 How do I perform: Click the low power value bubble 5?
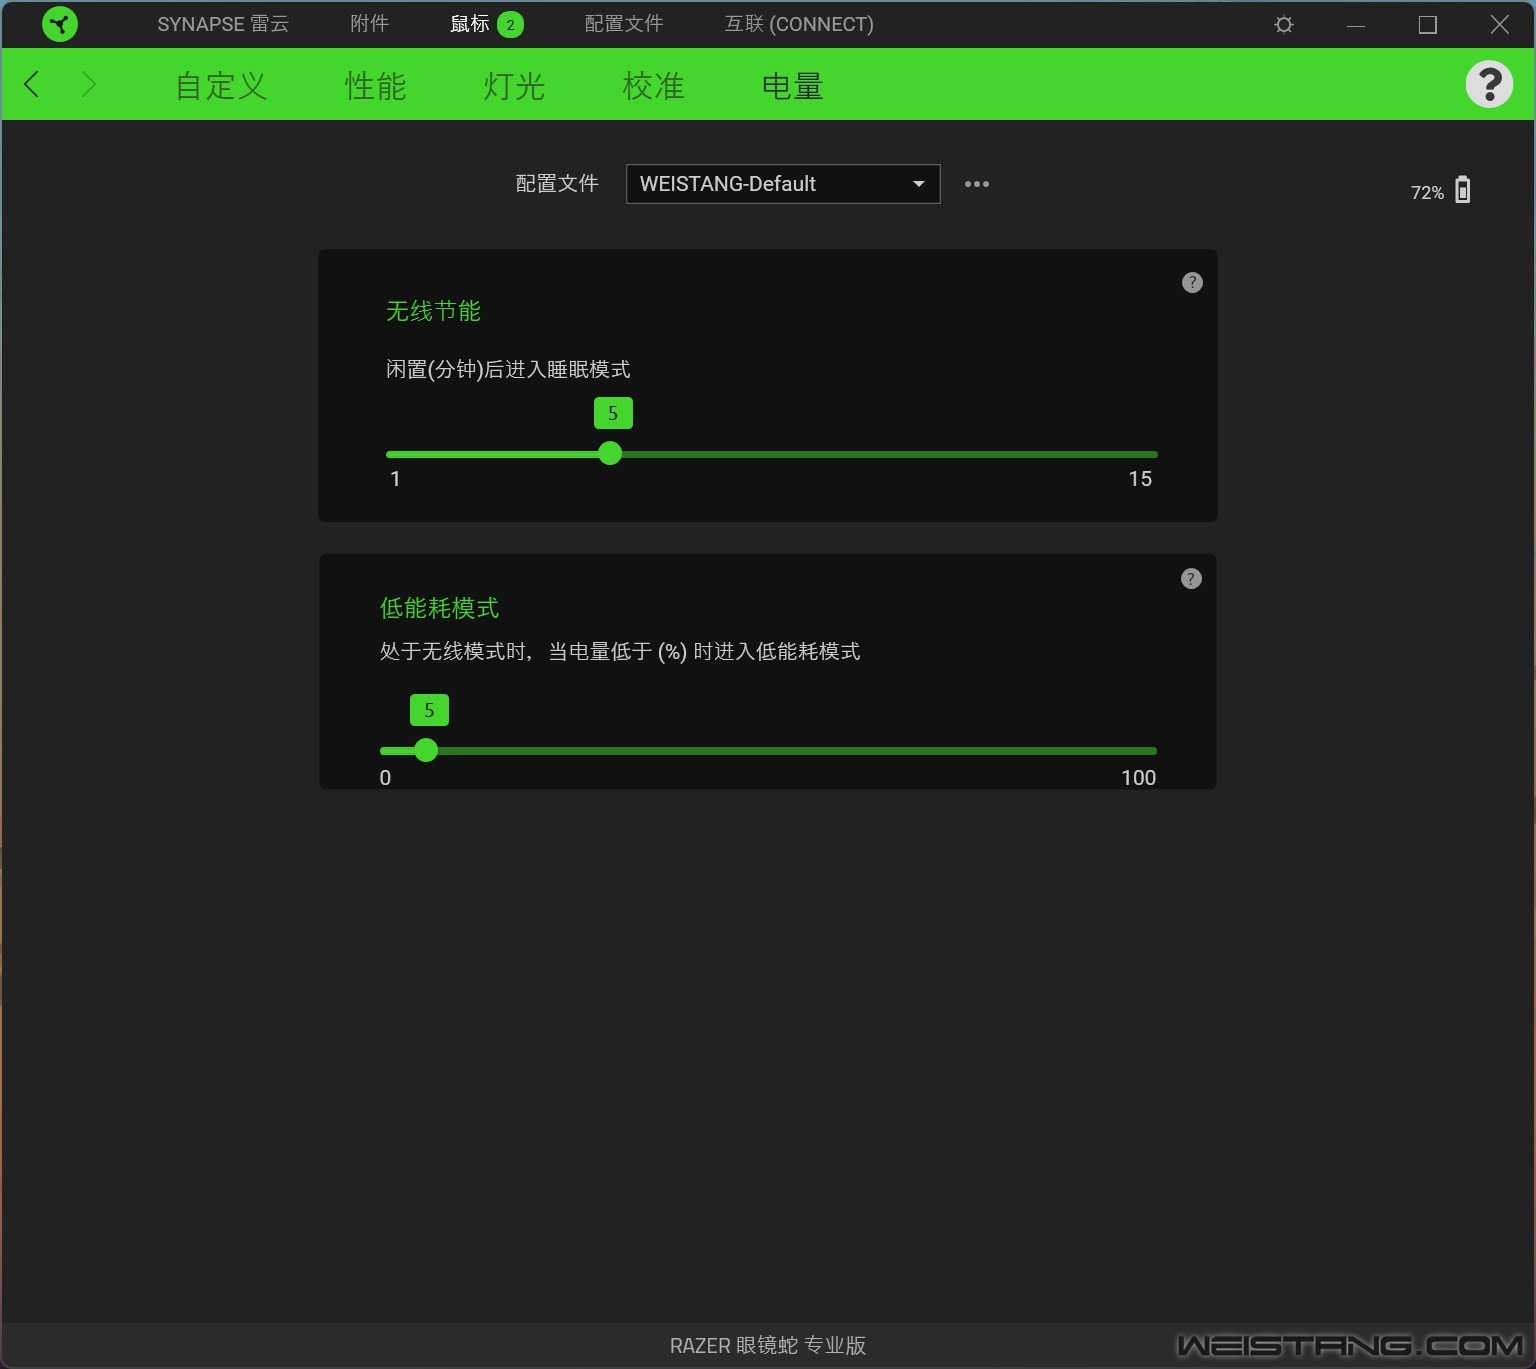tap(429, 710)
